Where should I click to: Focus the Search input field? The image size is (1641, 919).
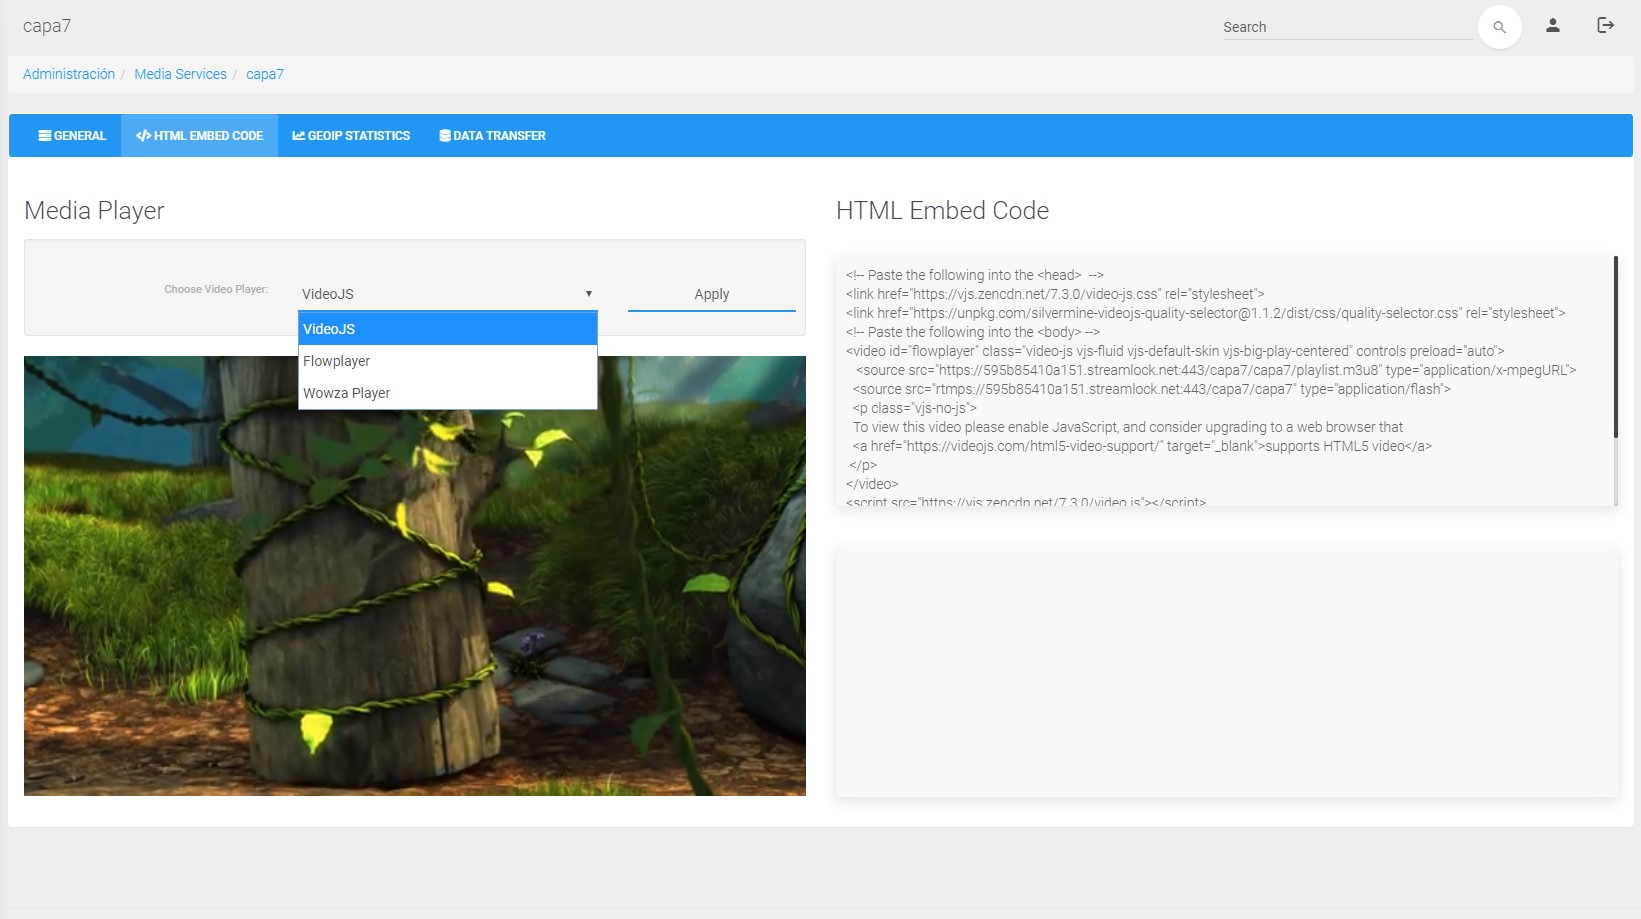[x=1345, y=27]
